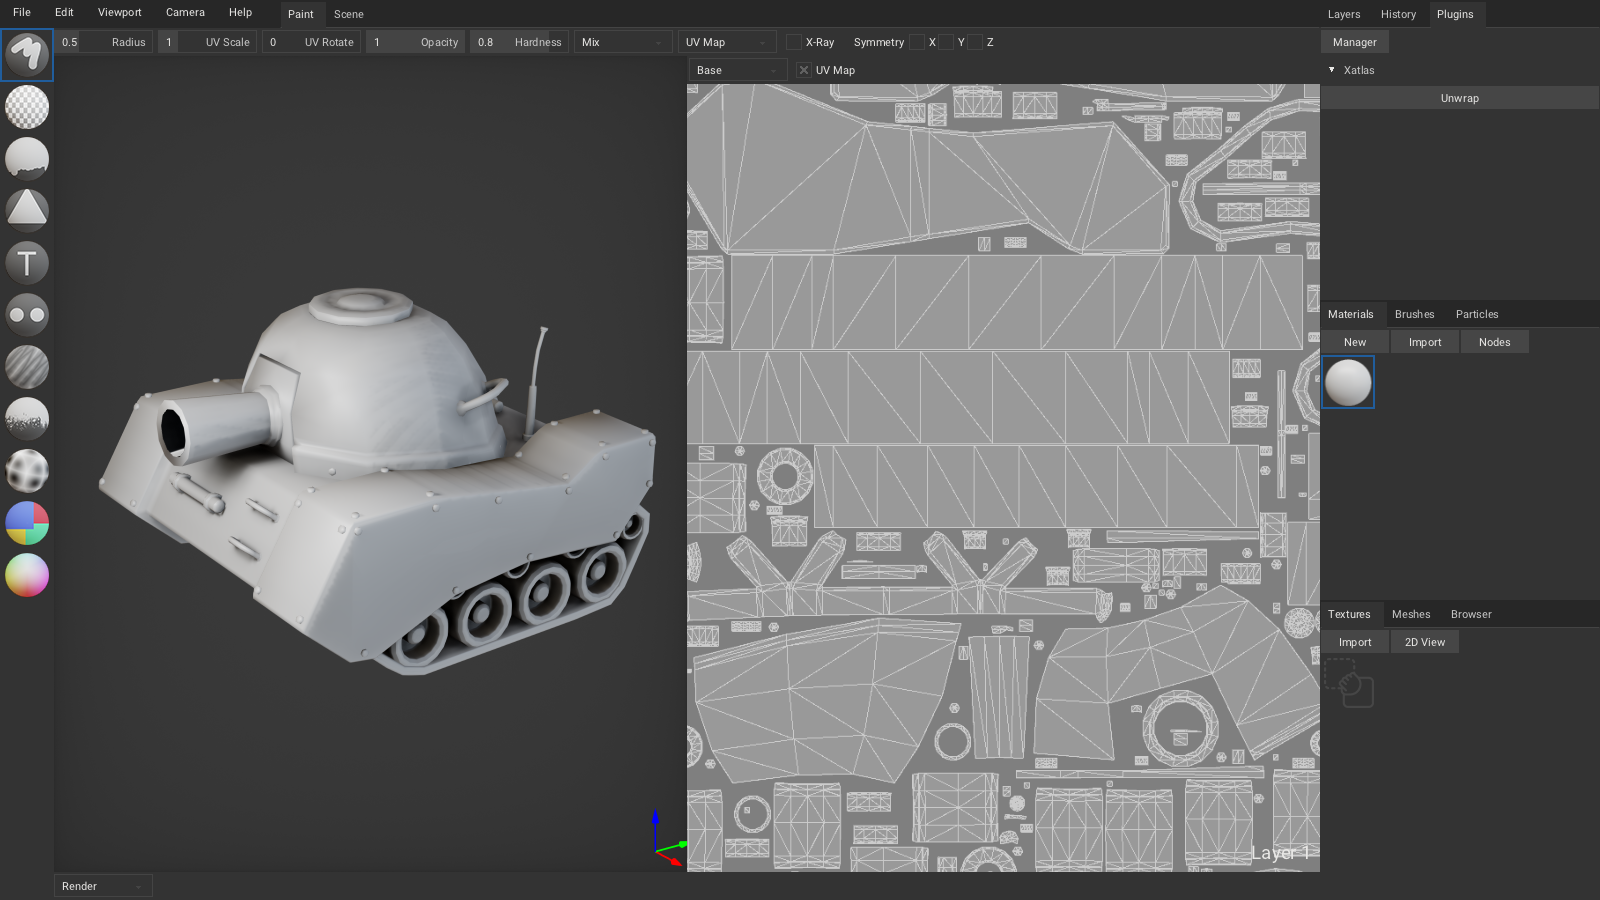The image size is (1600, 900).
Task: Click the Unwrap button
Action: coord(1459,97)
